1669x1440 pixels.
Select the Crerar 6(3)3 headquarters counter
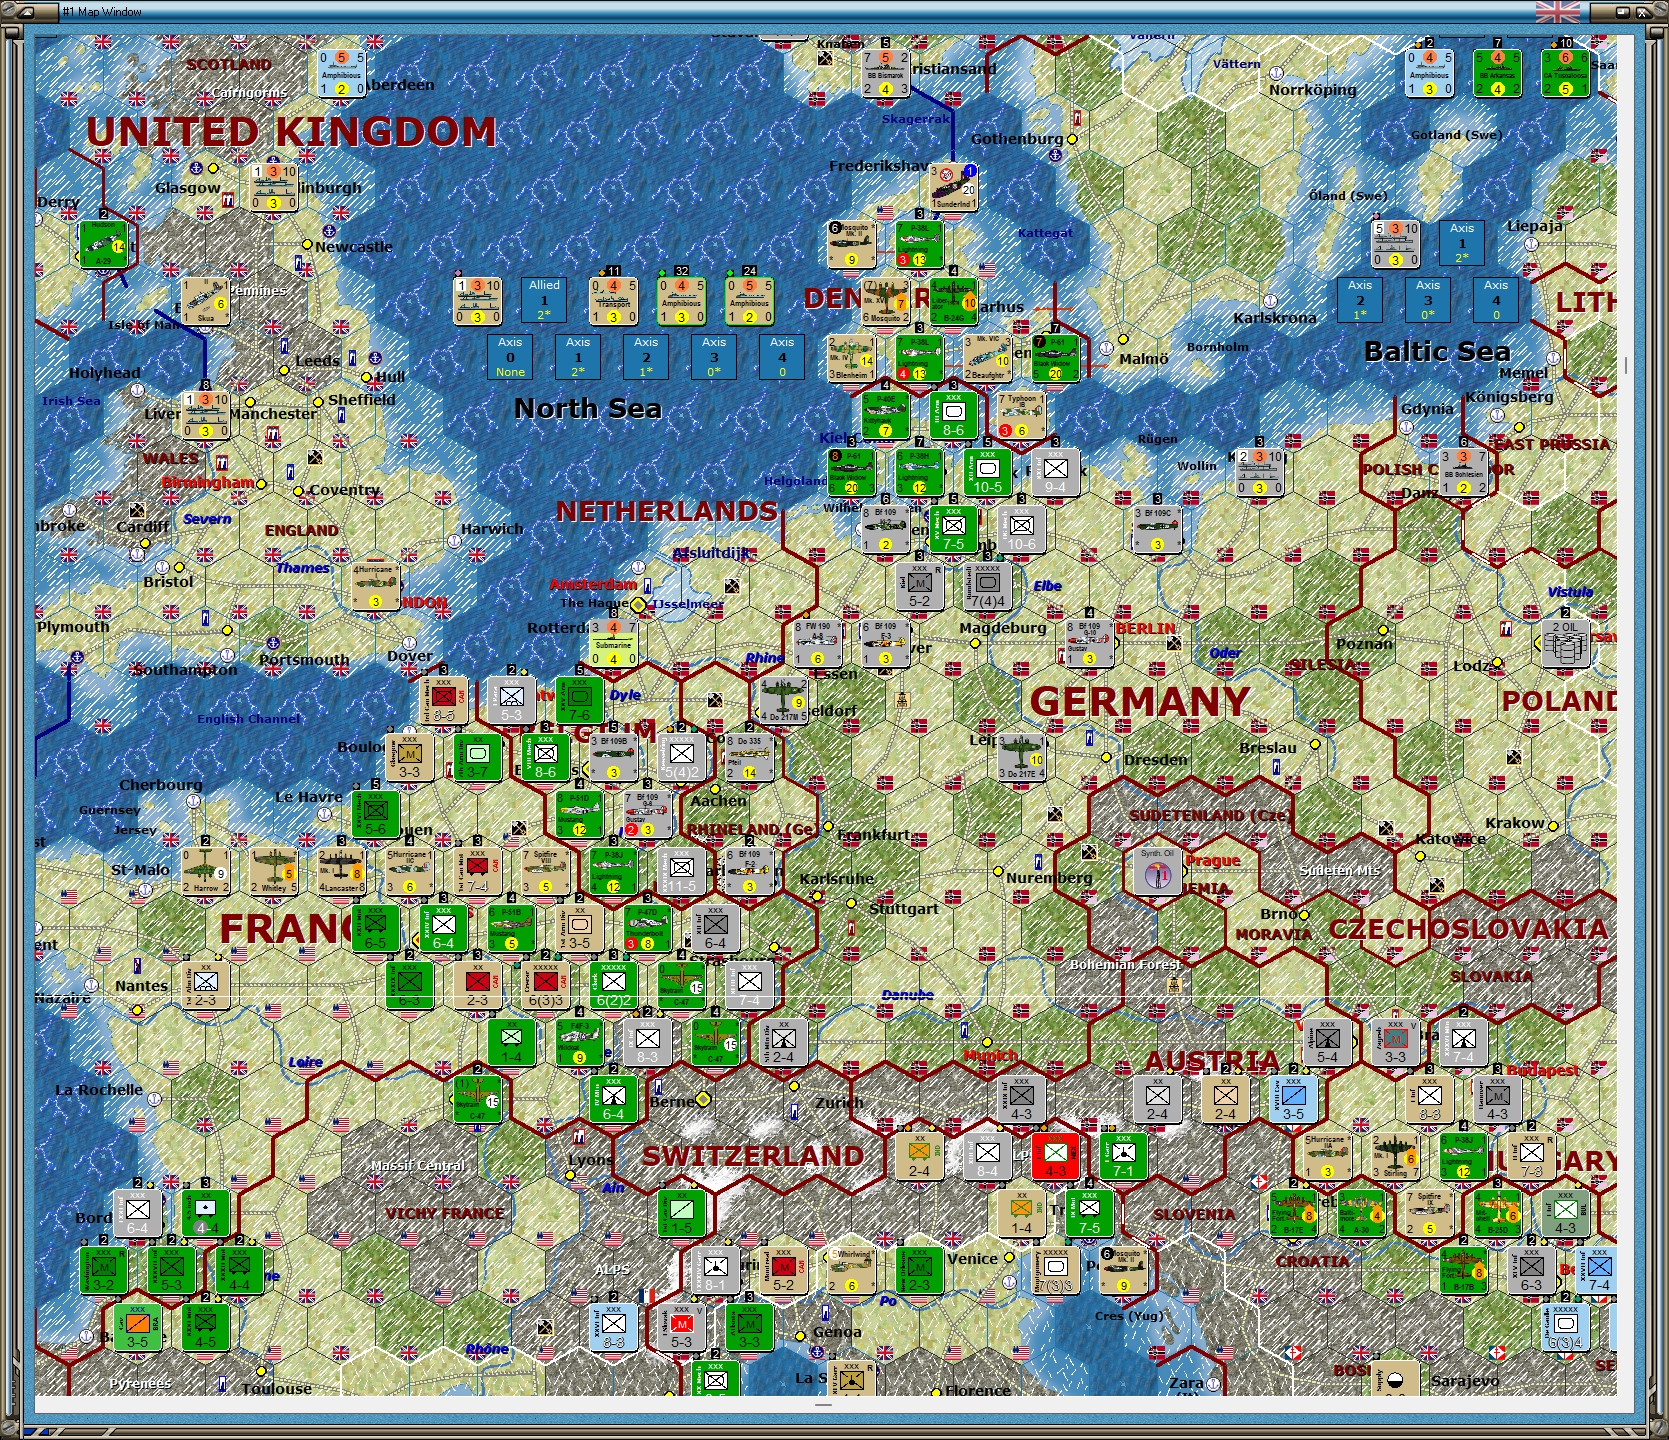tap(545, 985)
